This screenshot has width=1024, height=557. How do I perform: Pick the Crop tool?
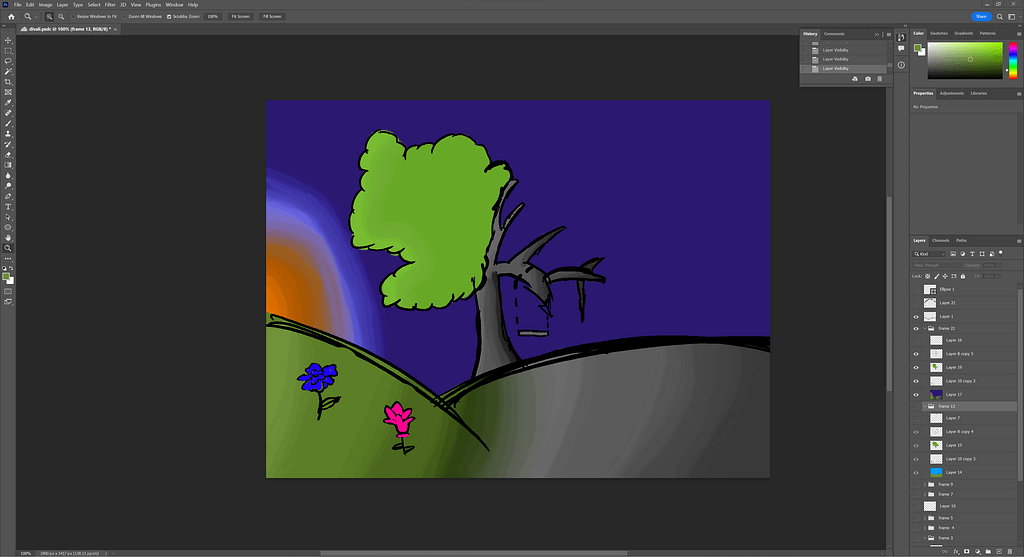[8, 82]
